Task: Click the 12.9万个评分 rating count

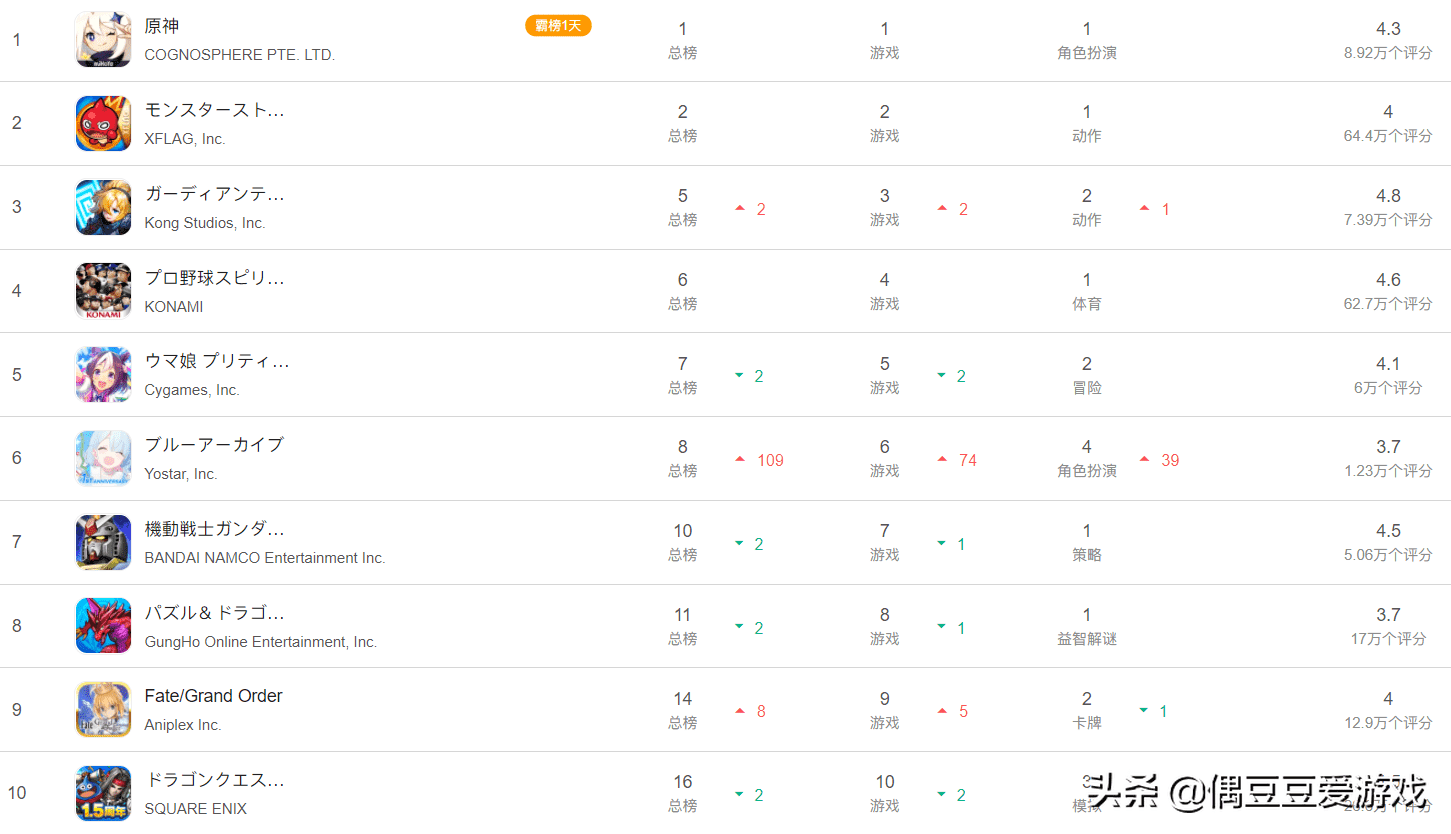Action: coord(1388,722)
